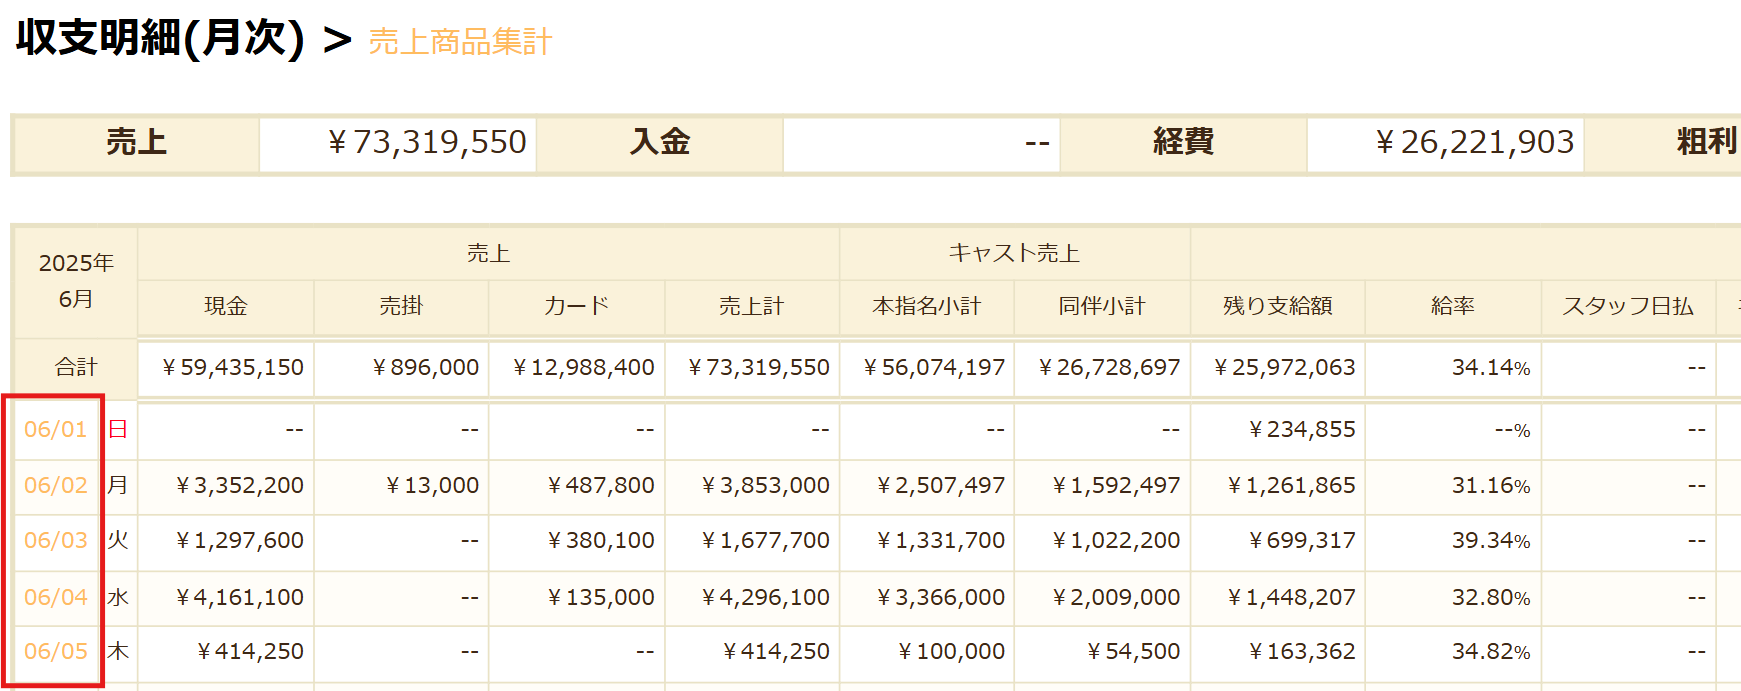Click the 残り支給額 column header
Image resolution: width=1741 pixels, height=691 pixels.
[1277, 306]
